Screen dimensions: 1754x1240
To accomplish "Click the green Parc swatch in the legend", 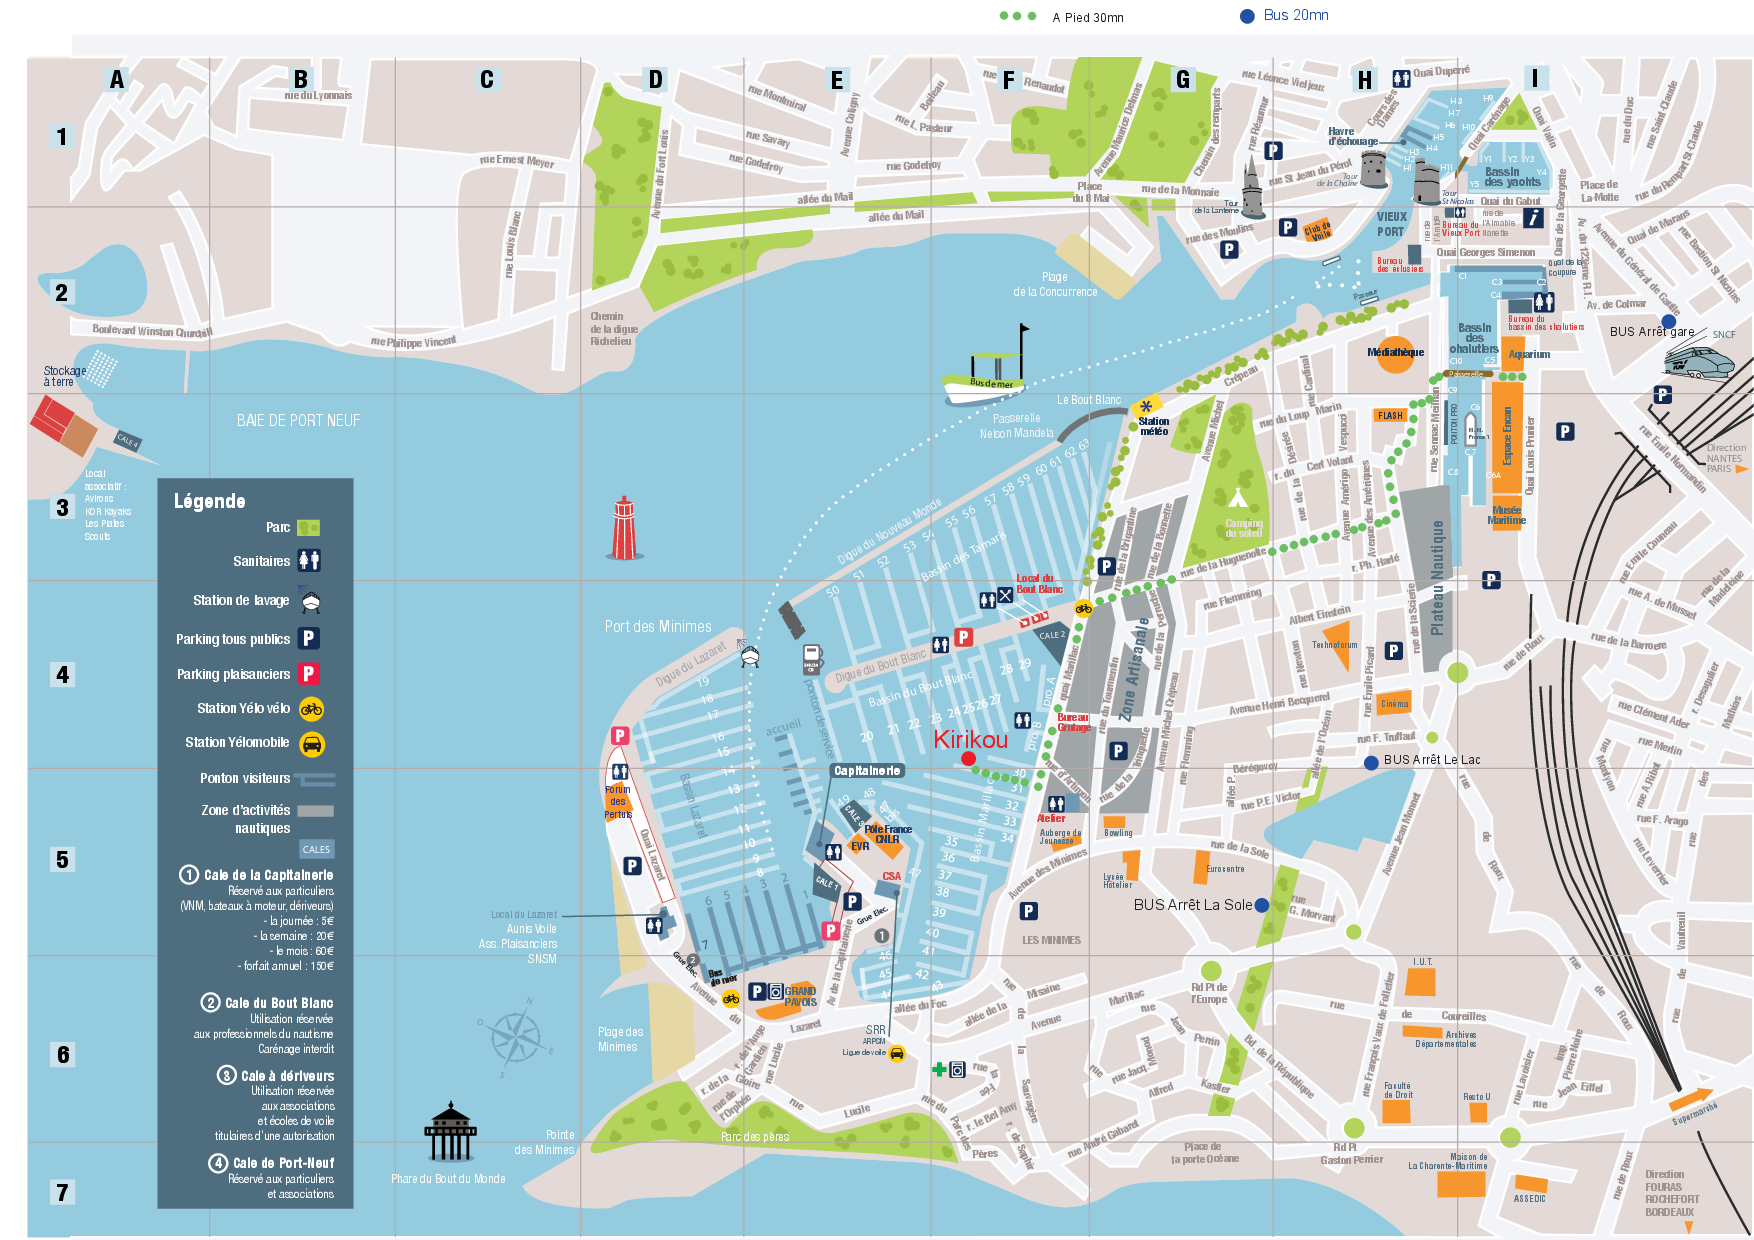I will click(x=308, y=527).
